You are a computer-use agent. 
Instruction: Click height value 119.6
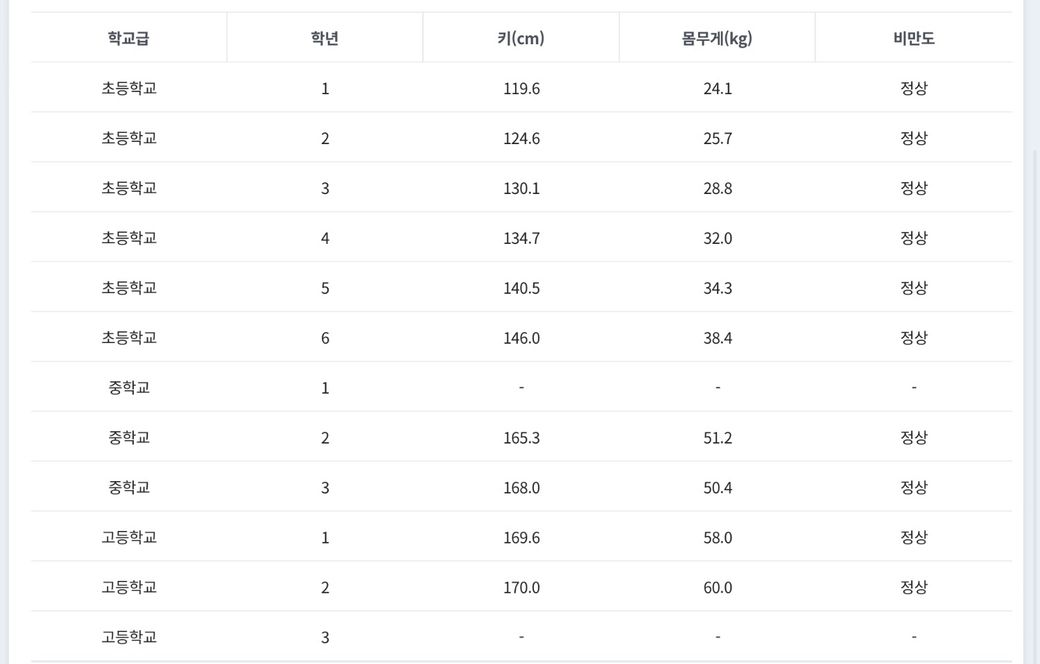[521, 88]
